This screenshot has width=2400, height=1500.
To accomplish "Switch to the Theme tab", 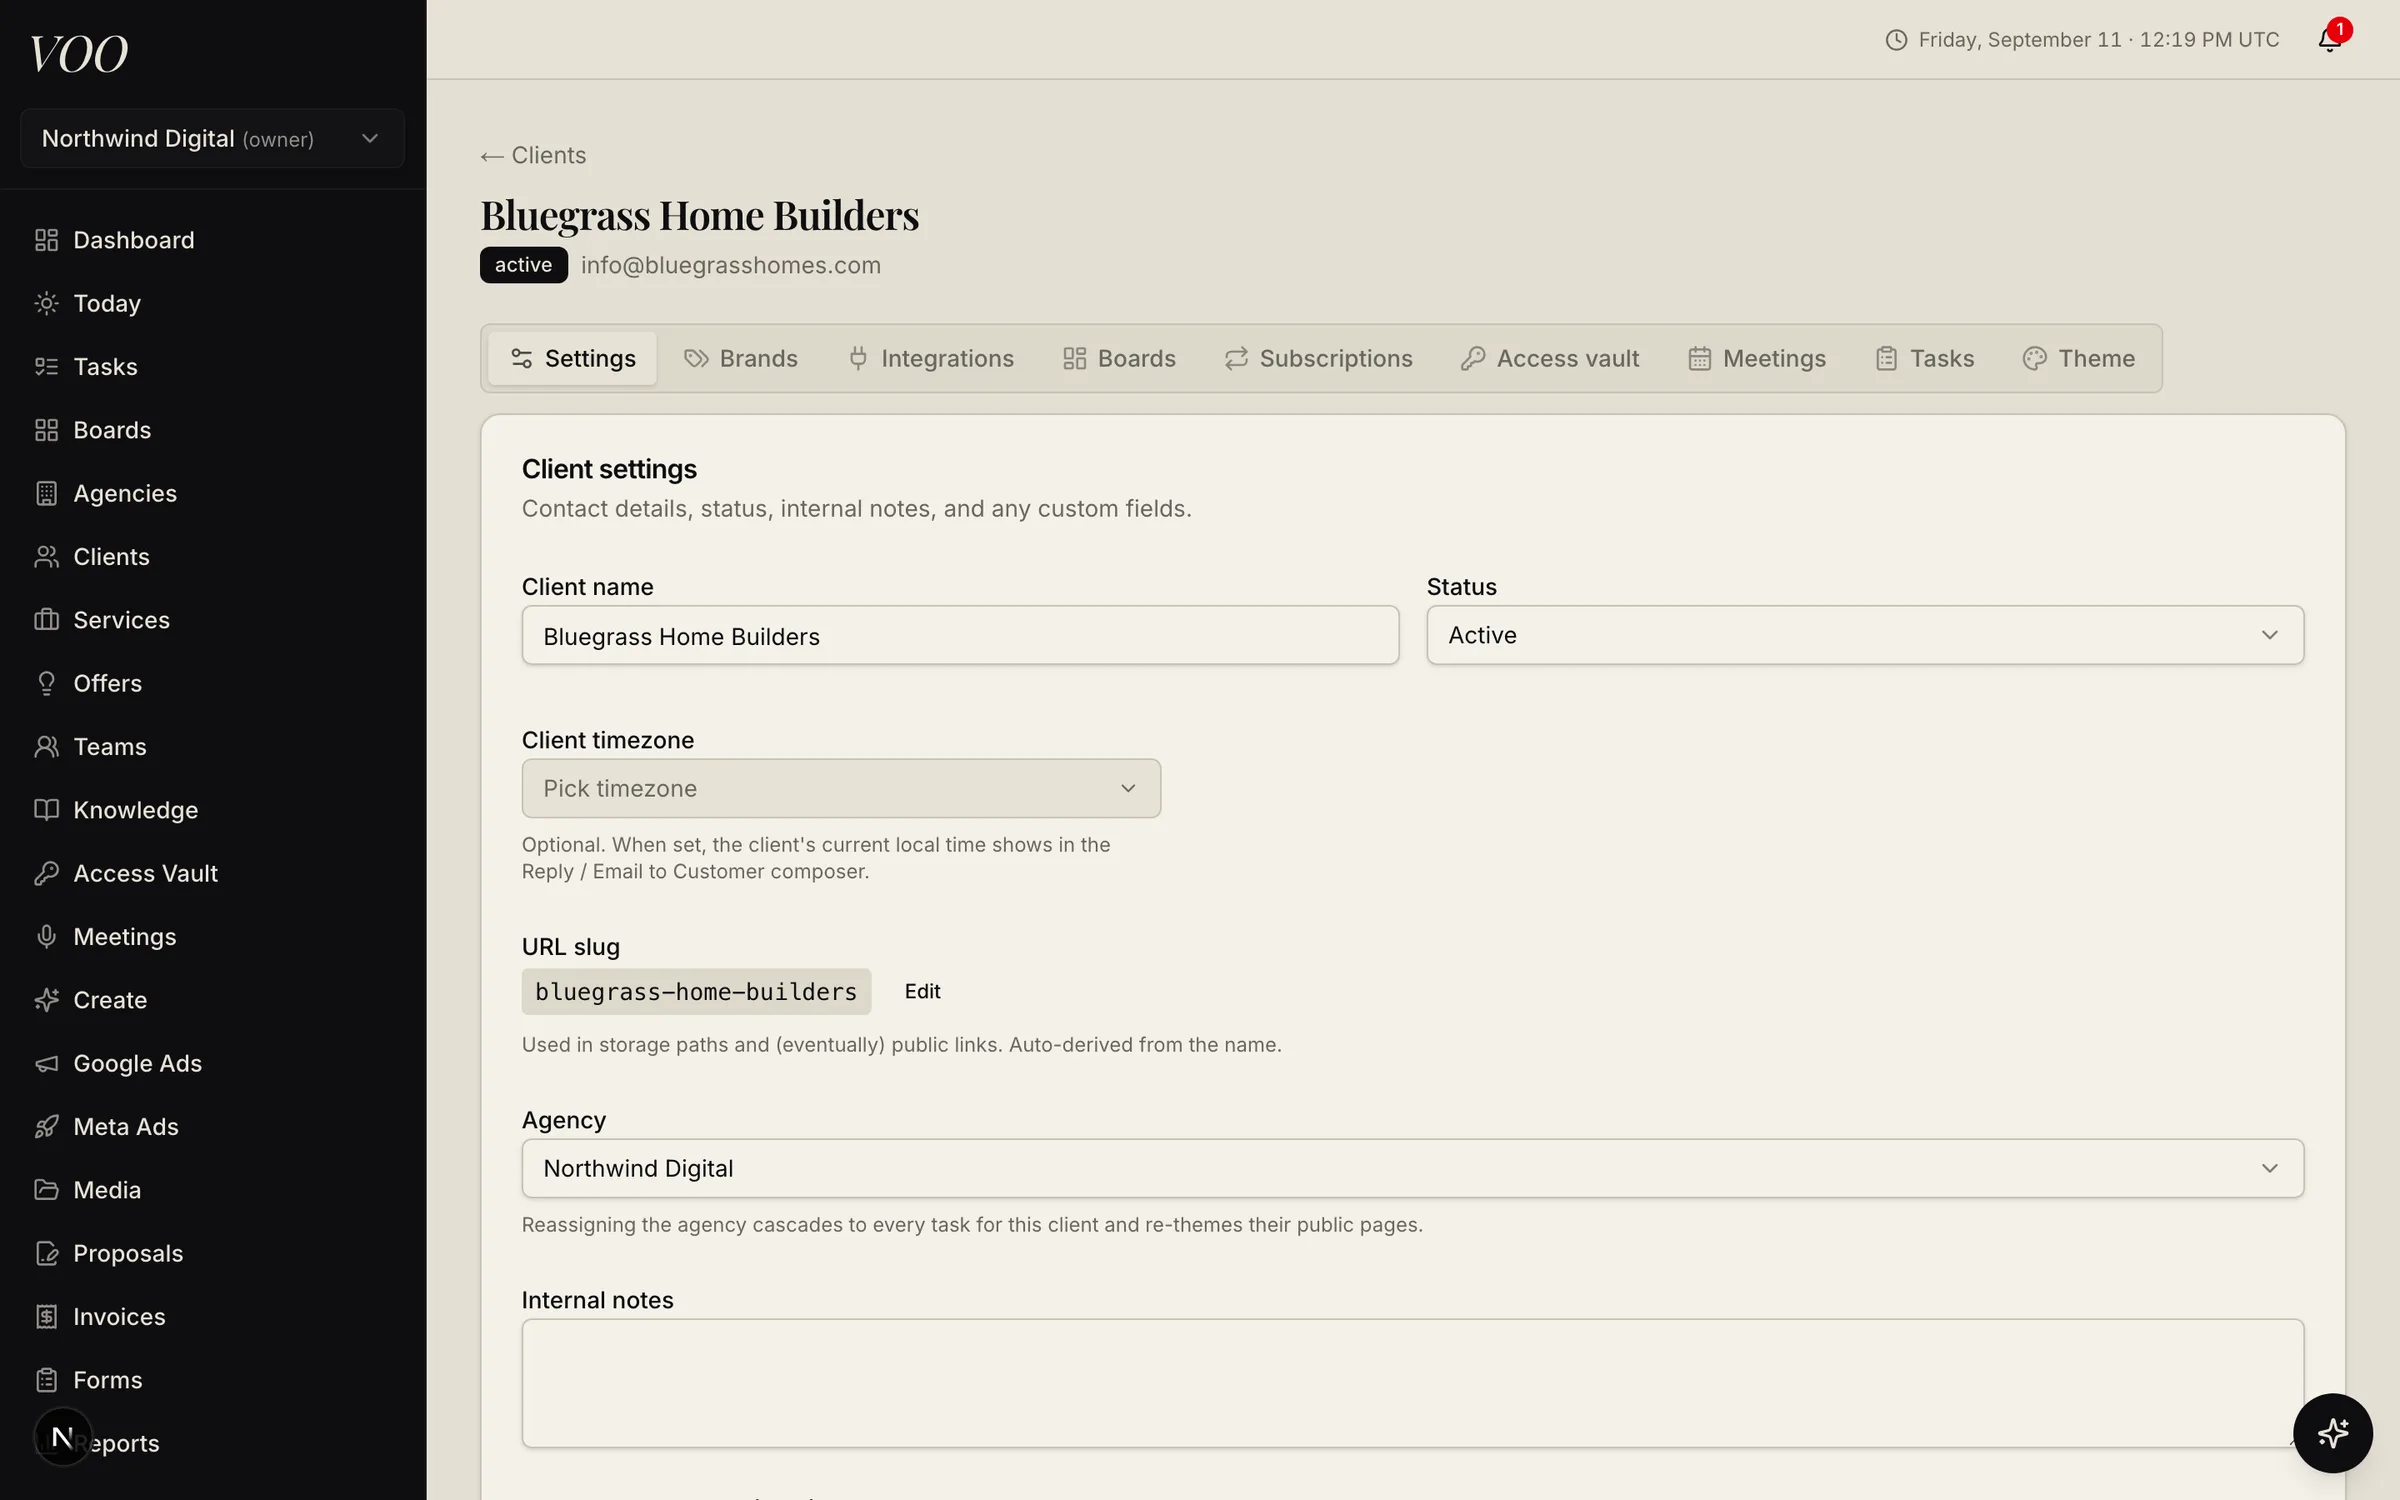I will click(2079, 358).
